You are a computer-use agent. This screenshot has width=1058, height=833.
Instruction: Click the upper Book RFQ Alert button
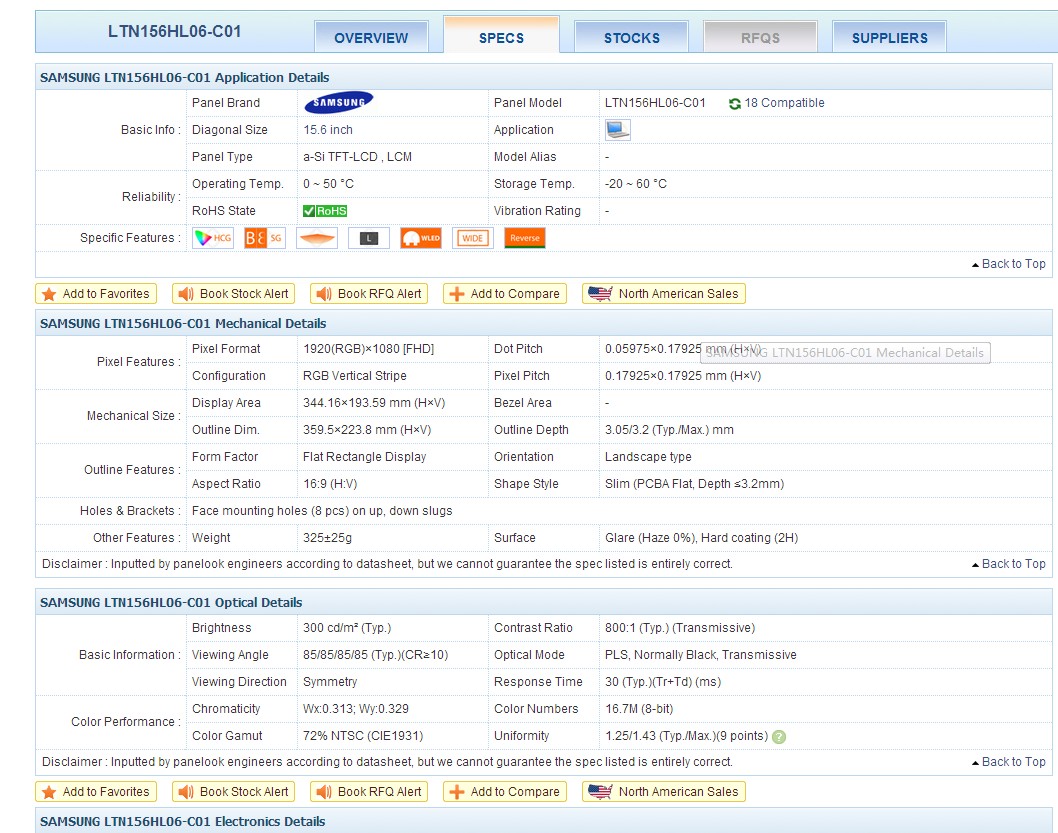coord(369,293)
